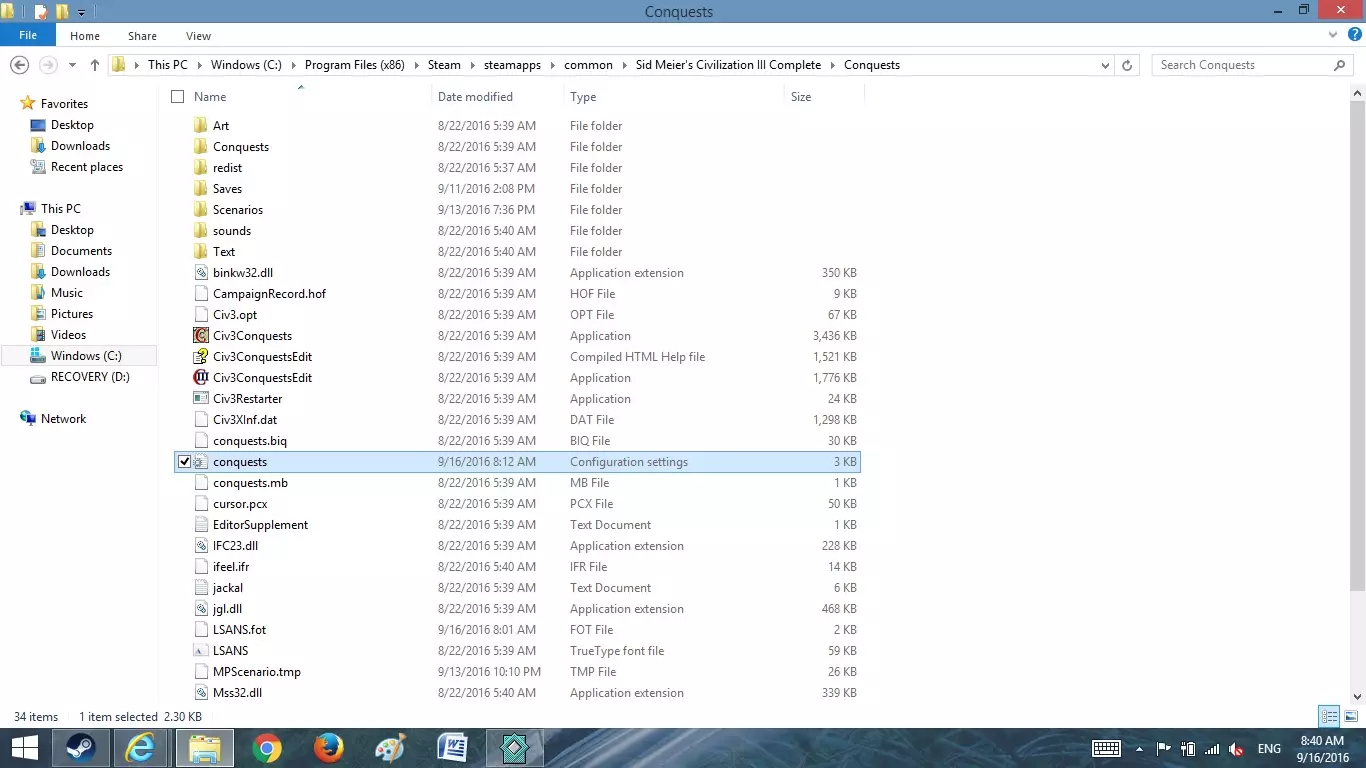The height and width of the screenshot is (768, 1366).
Task: Launch Internet Explorer from the taskbar
Action: (x=141, y=747)
